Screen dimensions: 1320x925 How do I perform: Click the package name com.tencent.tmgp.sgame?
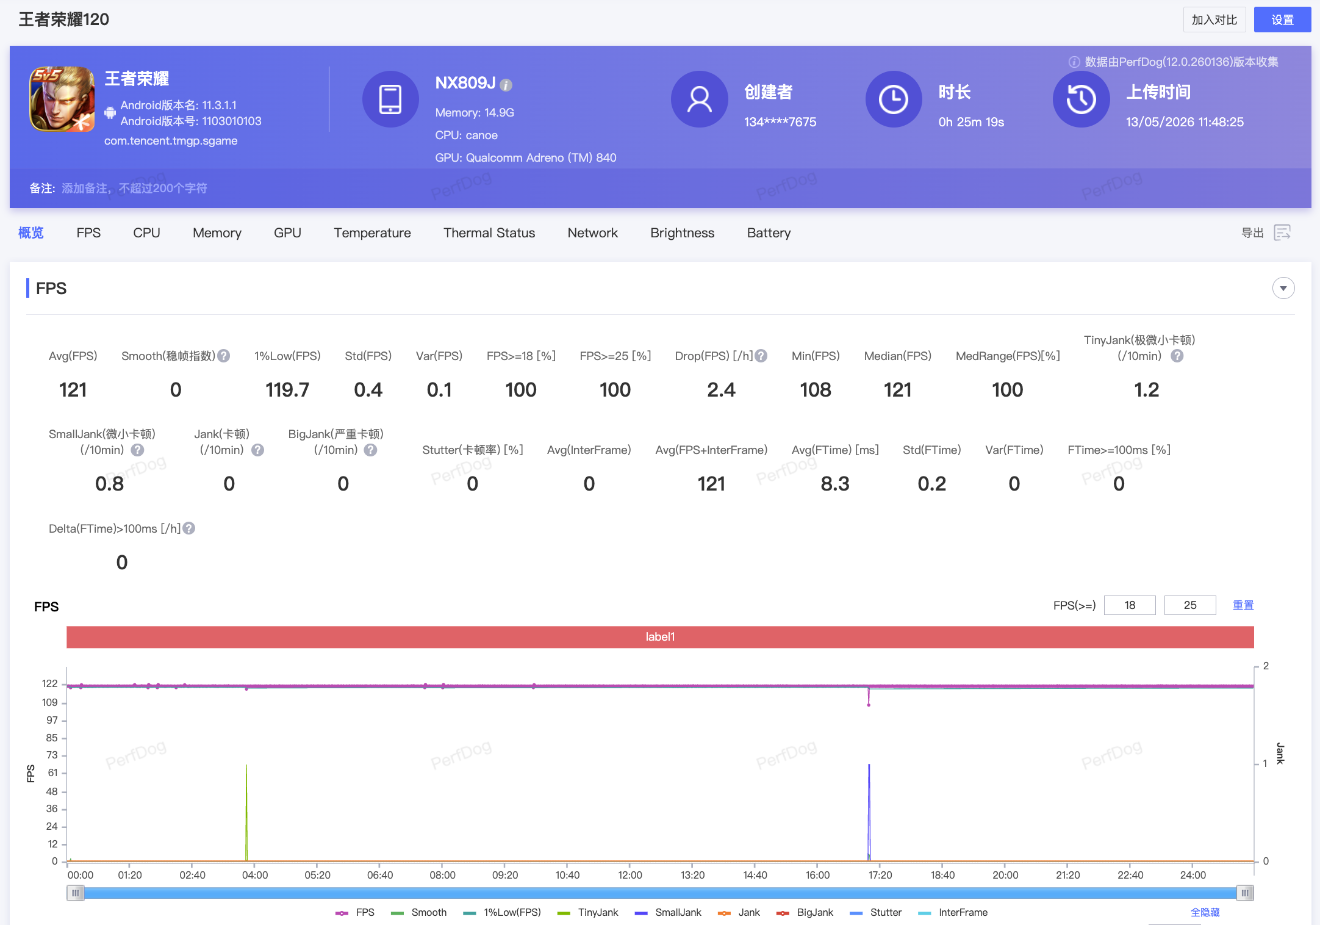point(171,141)
